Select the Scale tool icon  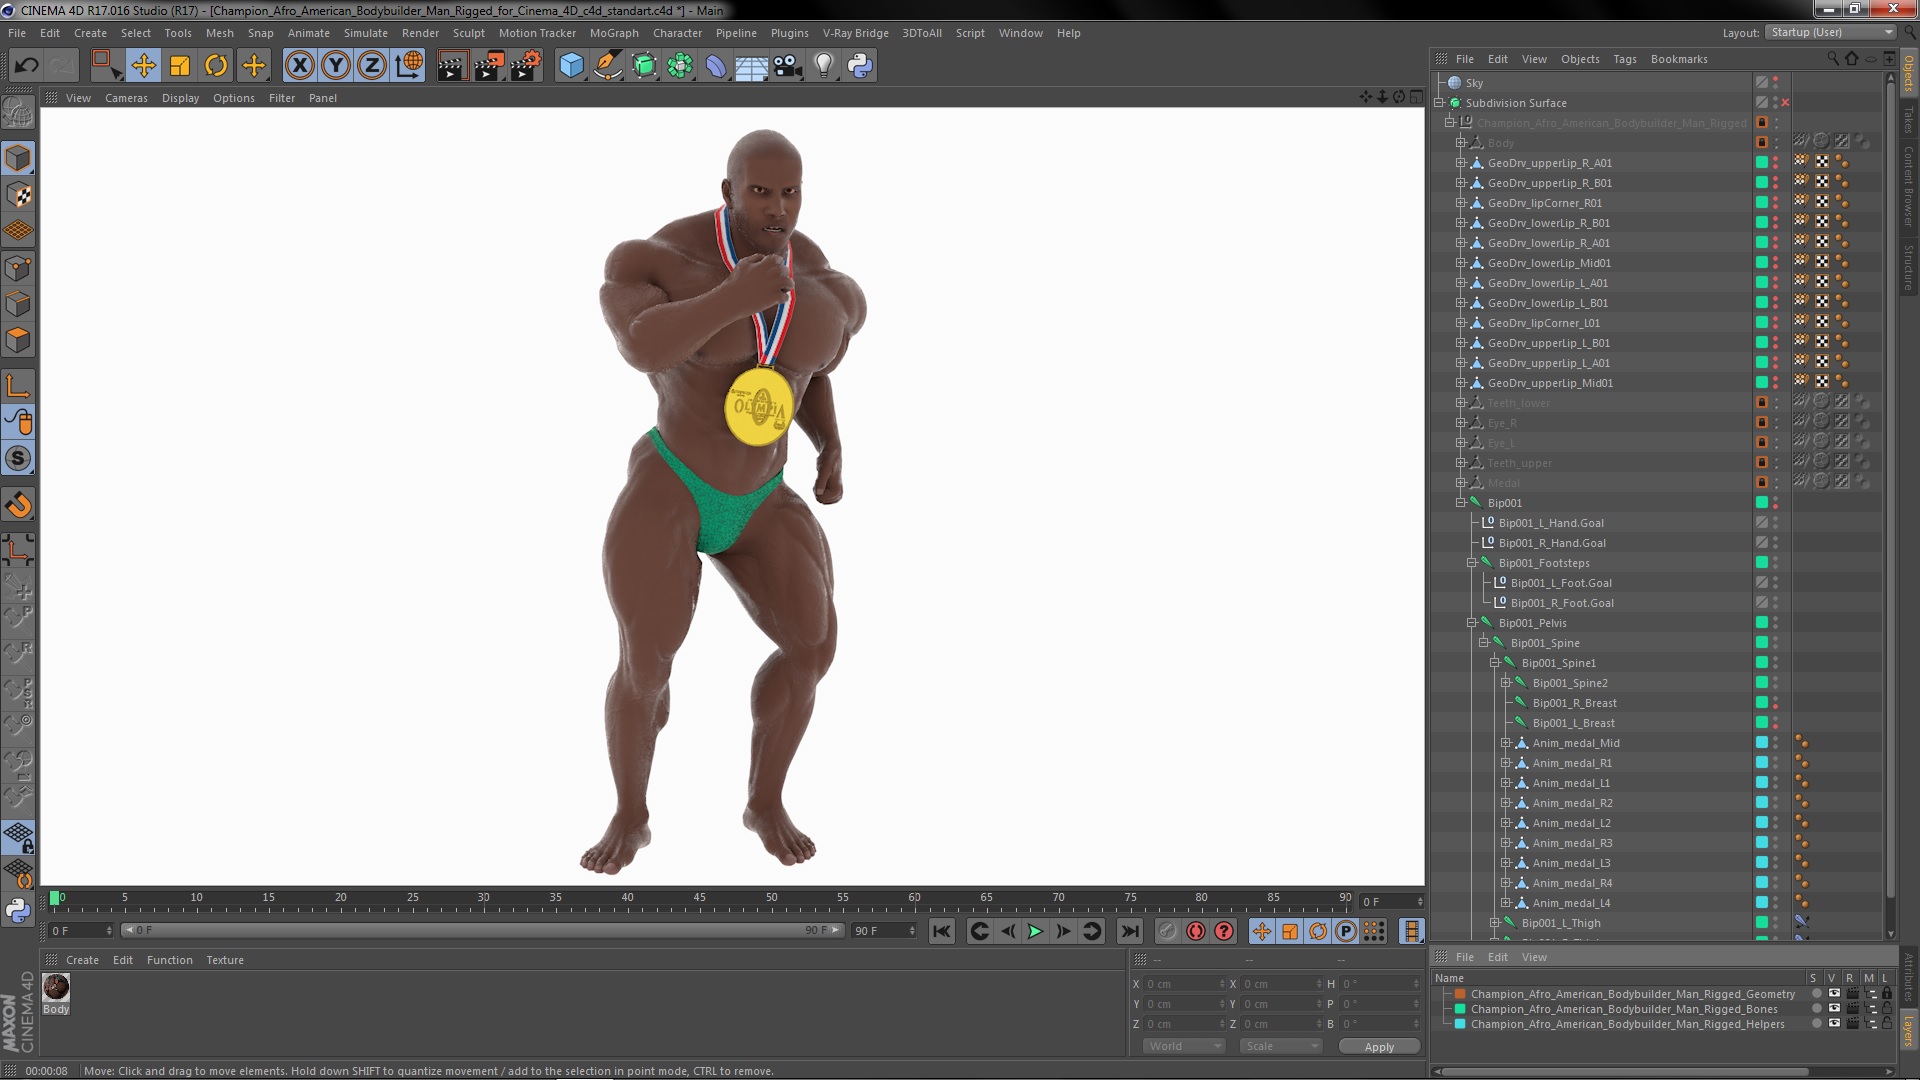pyautogui.click(x=180, y=66)
